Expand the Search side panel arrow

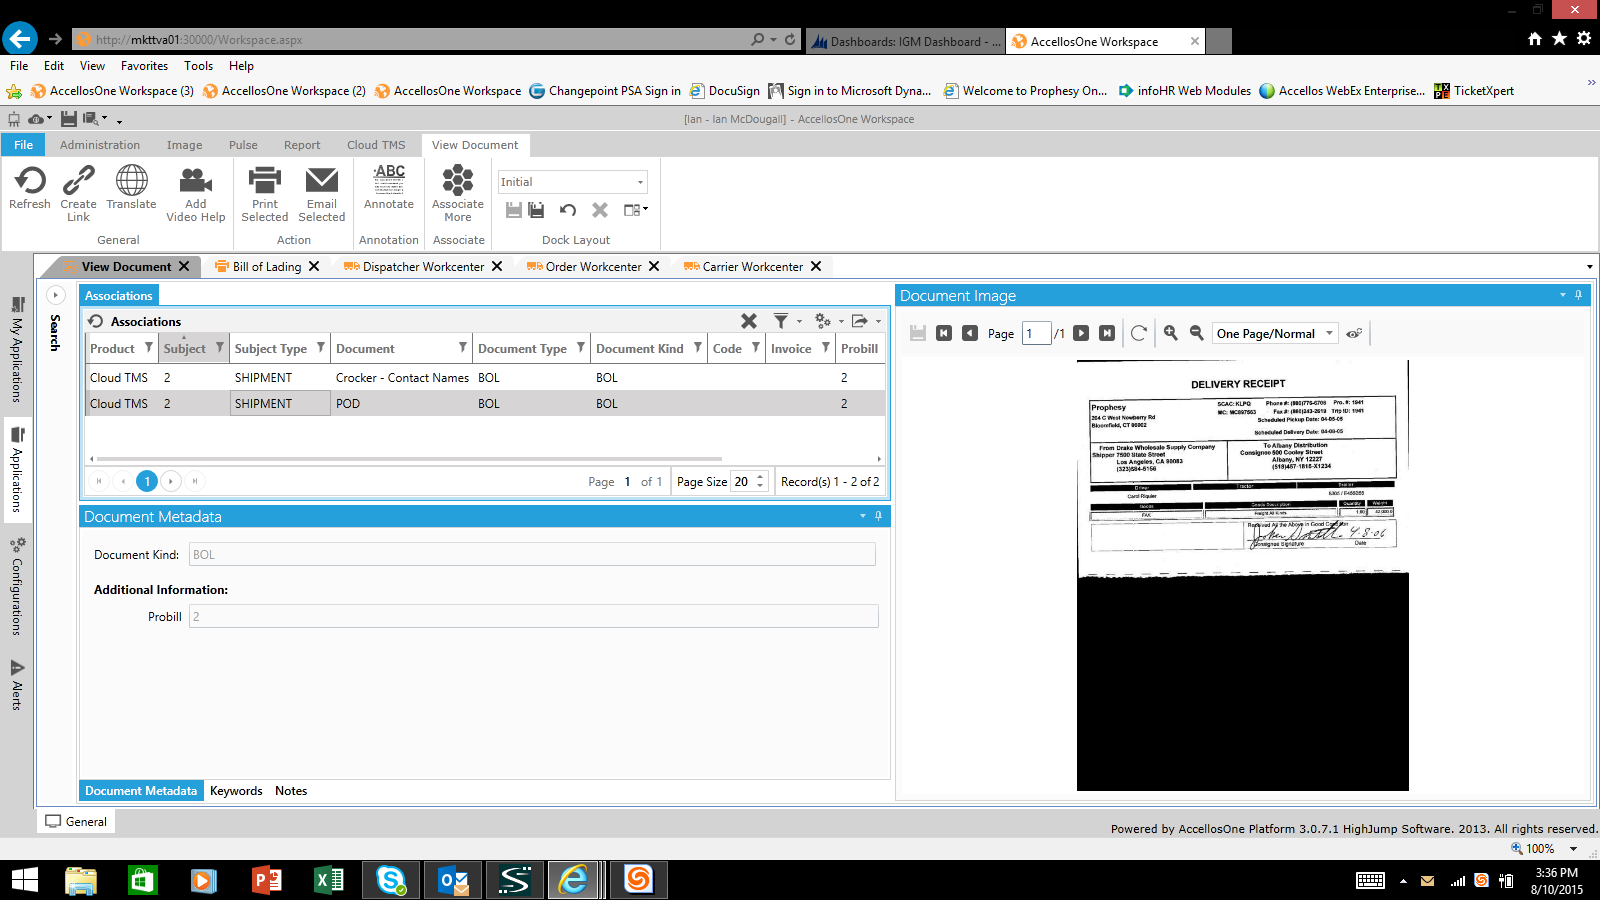point(56,295)
